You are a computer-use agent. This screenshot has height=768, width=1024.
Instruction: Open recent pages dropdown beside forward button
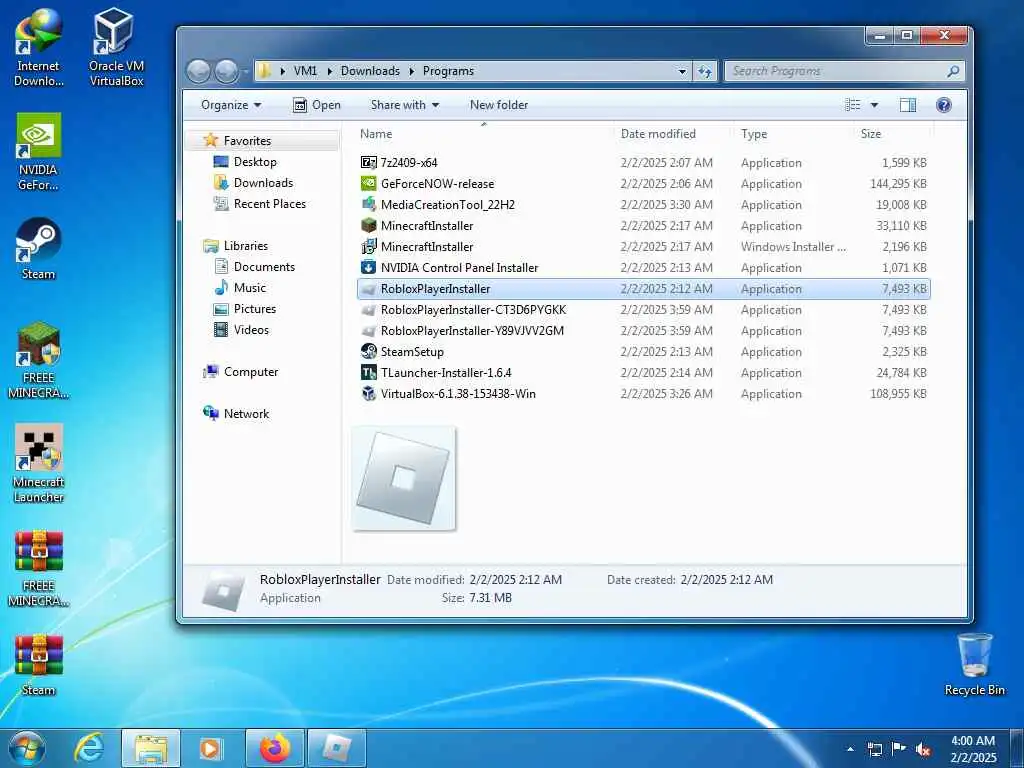click(x=245, y=71)
